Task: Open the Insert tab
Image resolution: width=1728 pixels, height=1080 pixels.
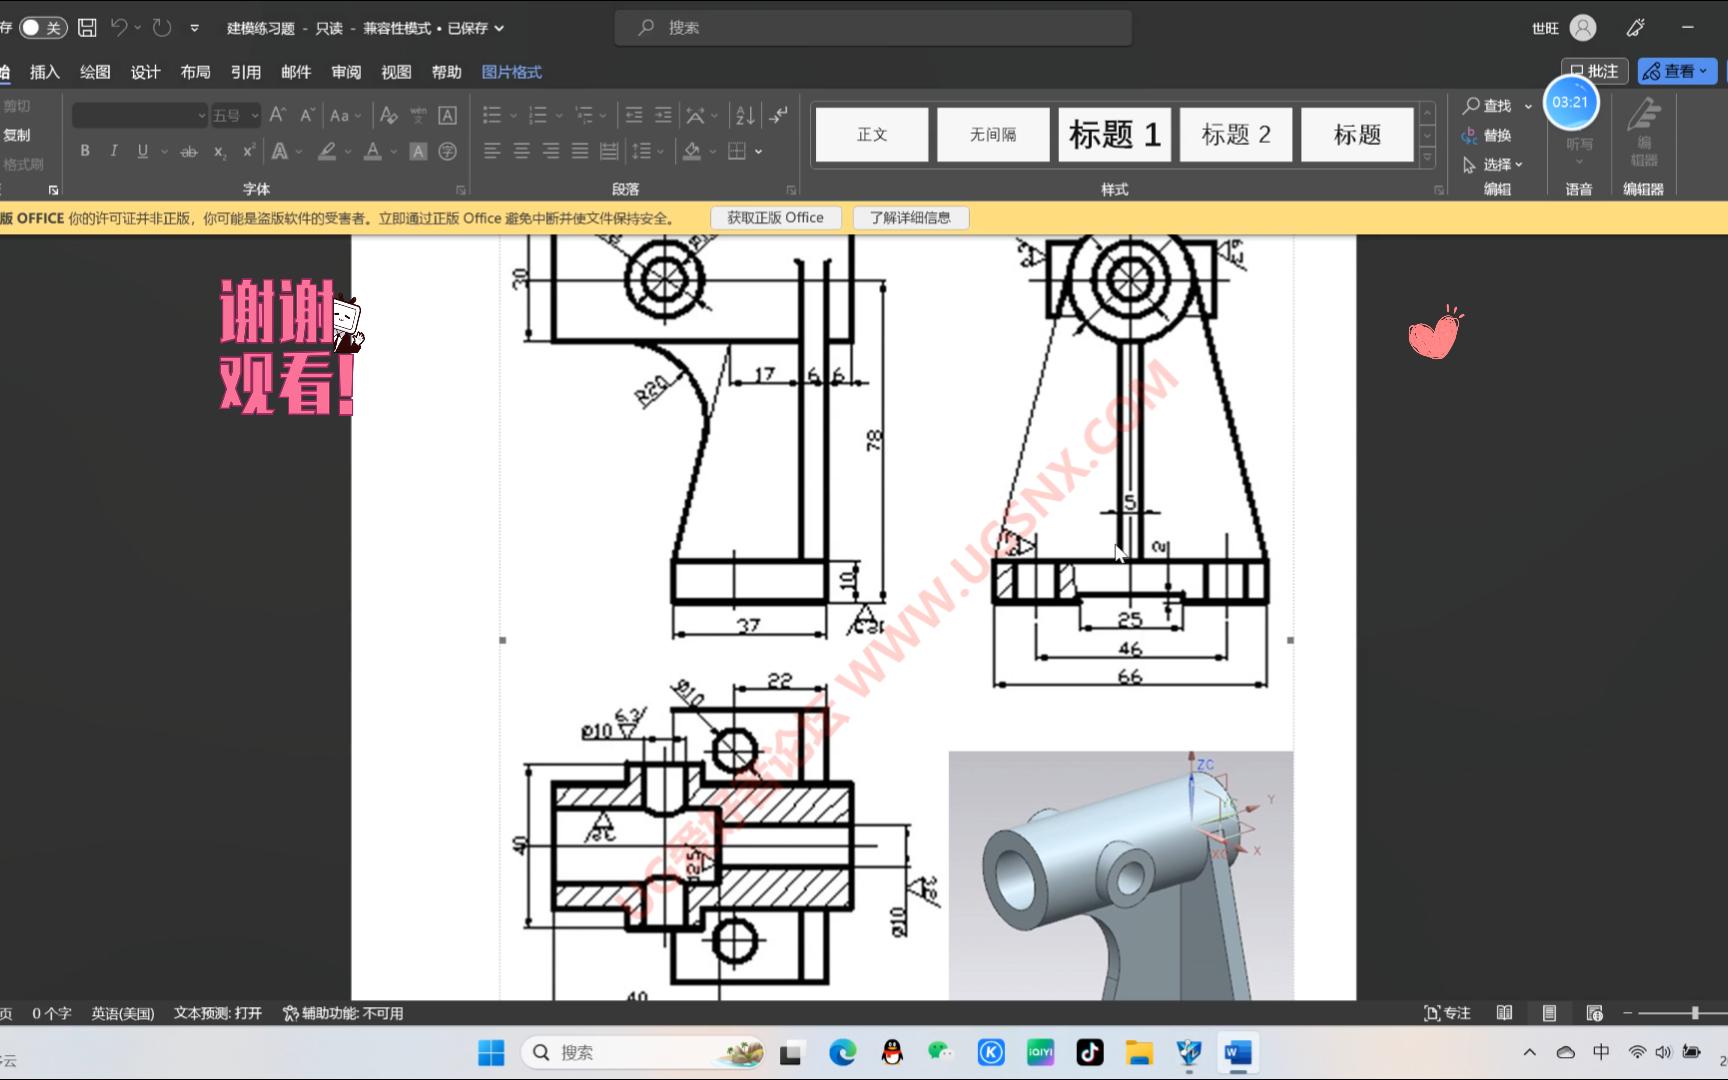Action: (x=45, y=72)
